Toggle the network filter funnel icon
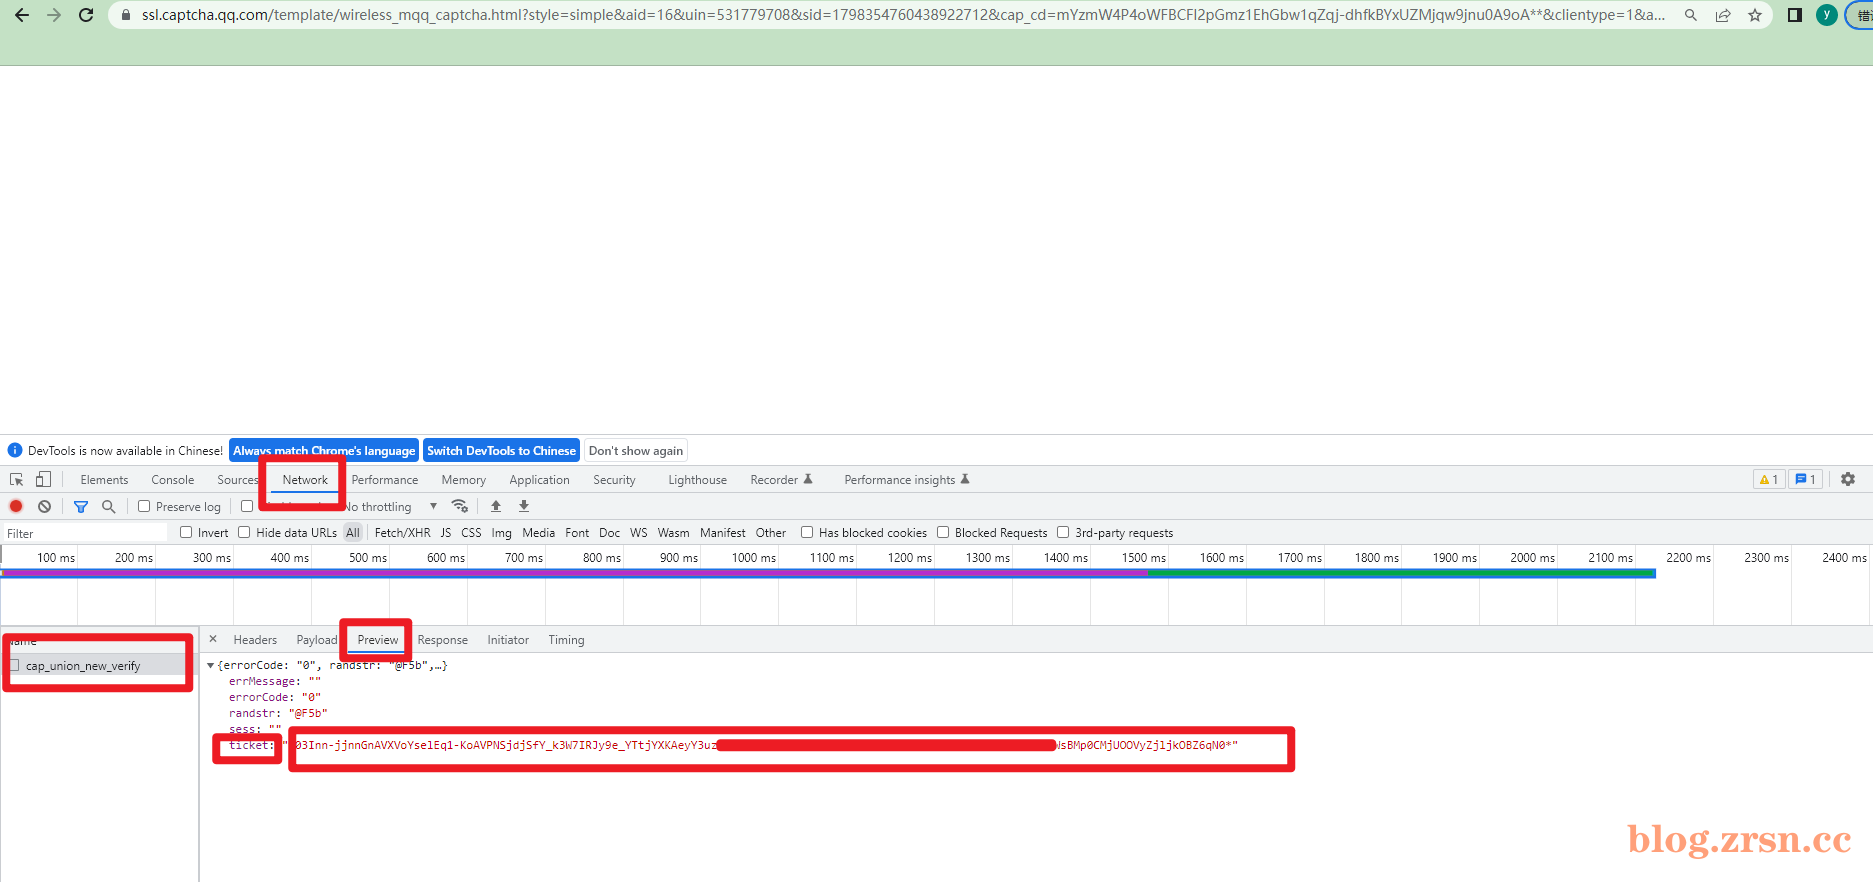The image size is (1873, 882). click(81, 507)
